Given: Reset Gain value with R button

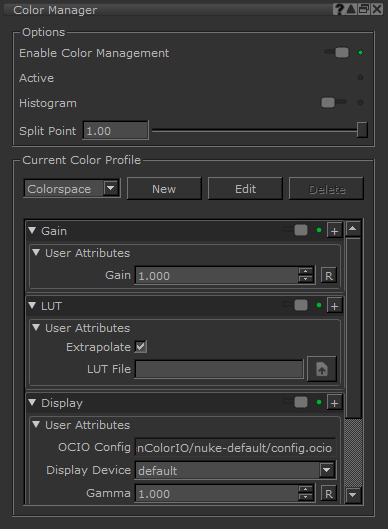Looking at the screenshot, I should click(329, 276).
